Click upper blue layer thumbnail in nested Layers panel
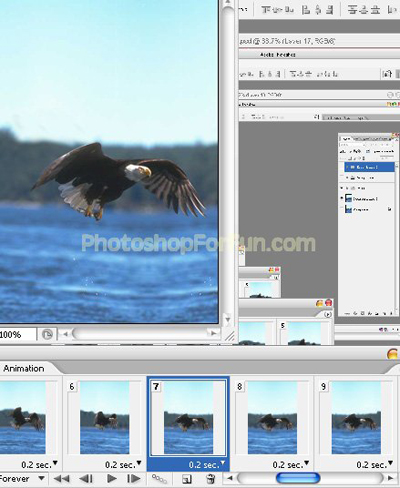Screen dimensions: 400x488 tap(348, 199)
